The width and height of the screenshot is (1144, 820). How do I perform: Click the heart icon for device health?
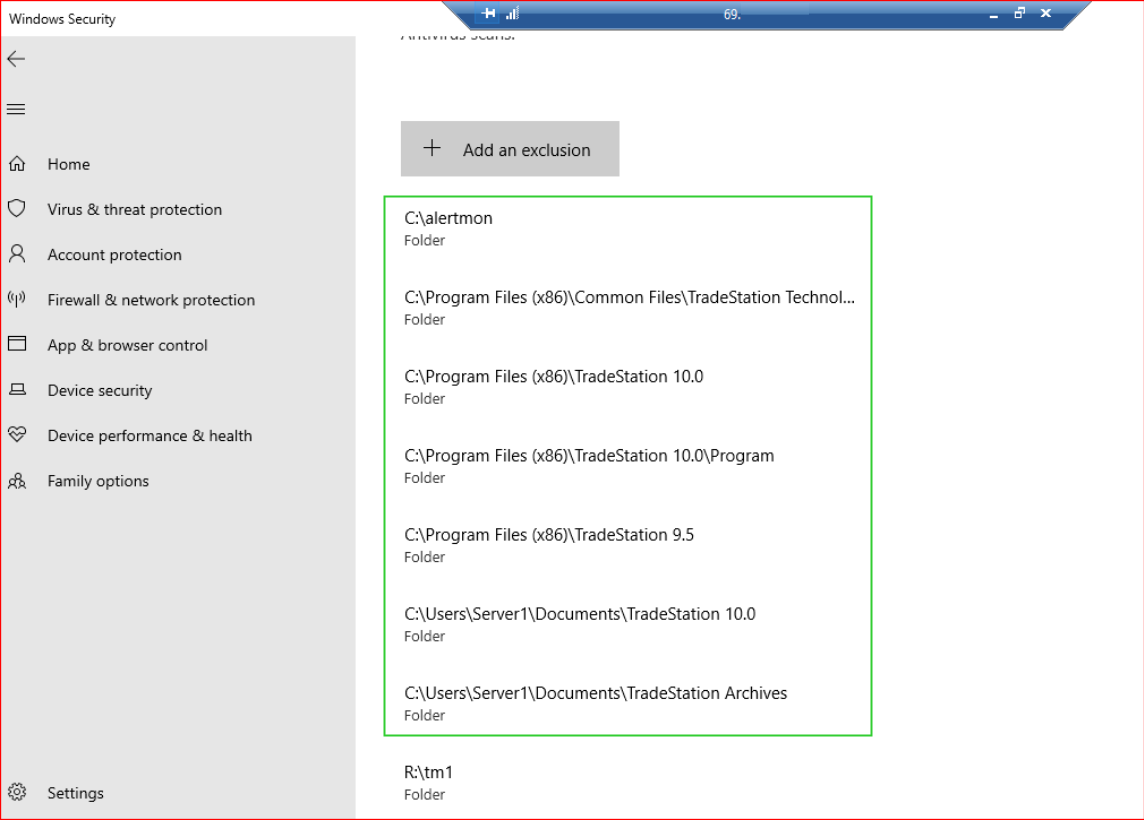coord(17,435)
